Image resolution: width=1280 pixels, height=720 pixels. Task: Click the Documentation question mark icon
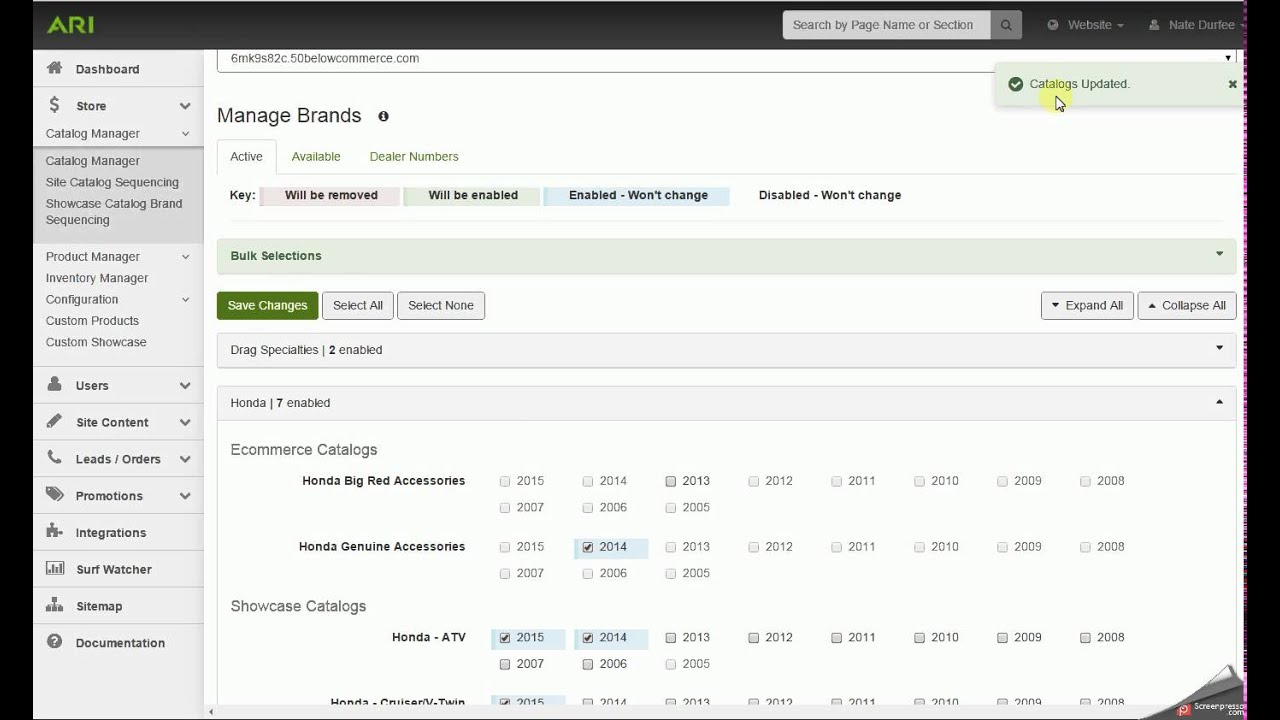[54, 642]
